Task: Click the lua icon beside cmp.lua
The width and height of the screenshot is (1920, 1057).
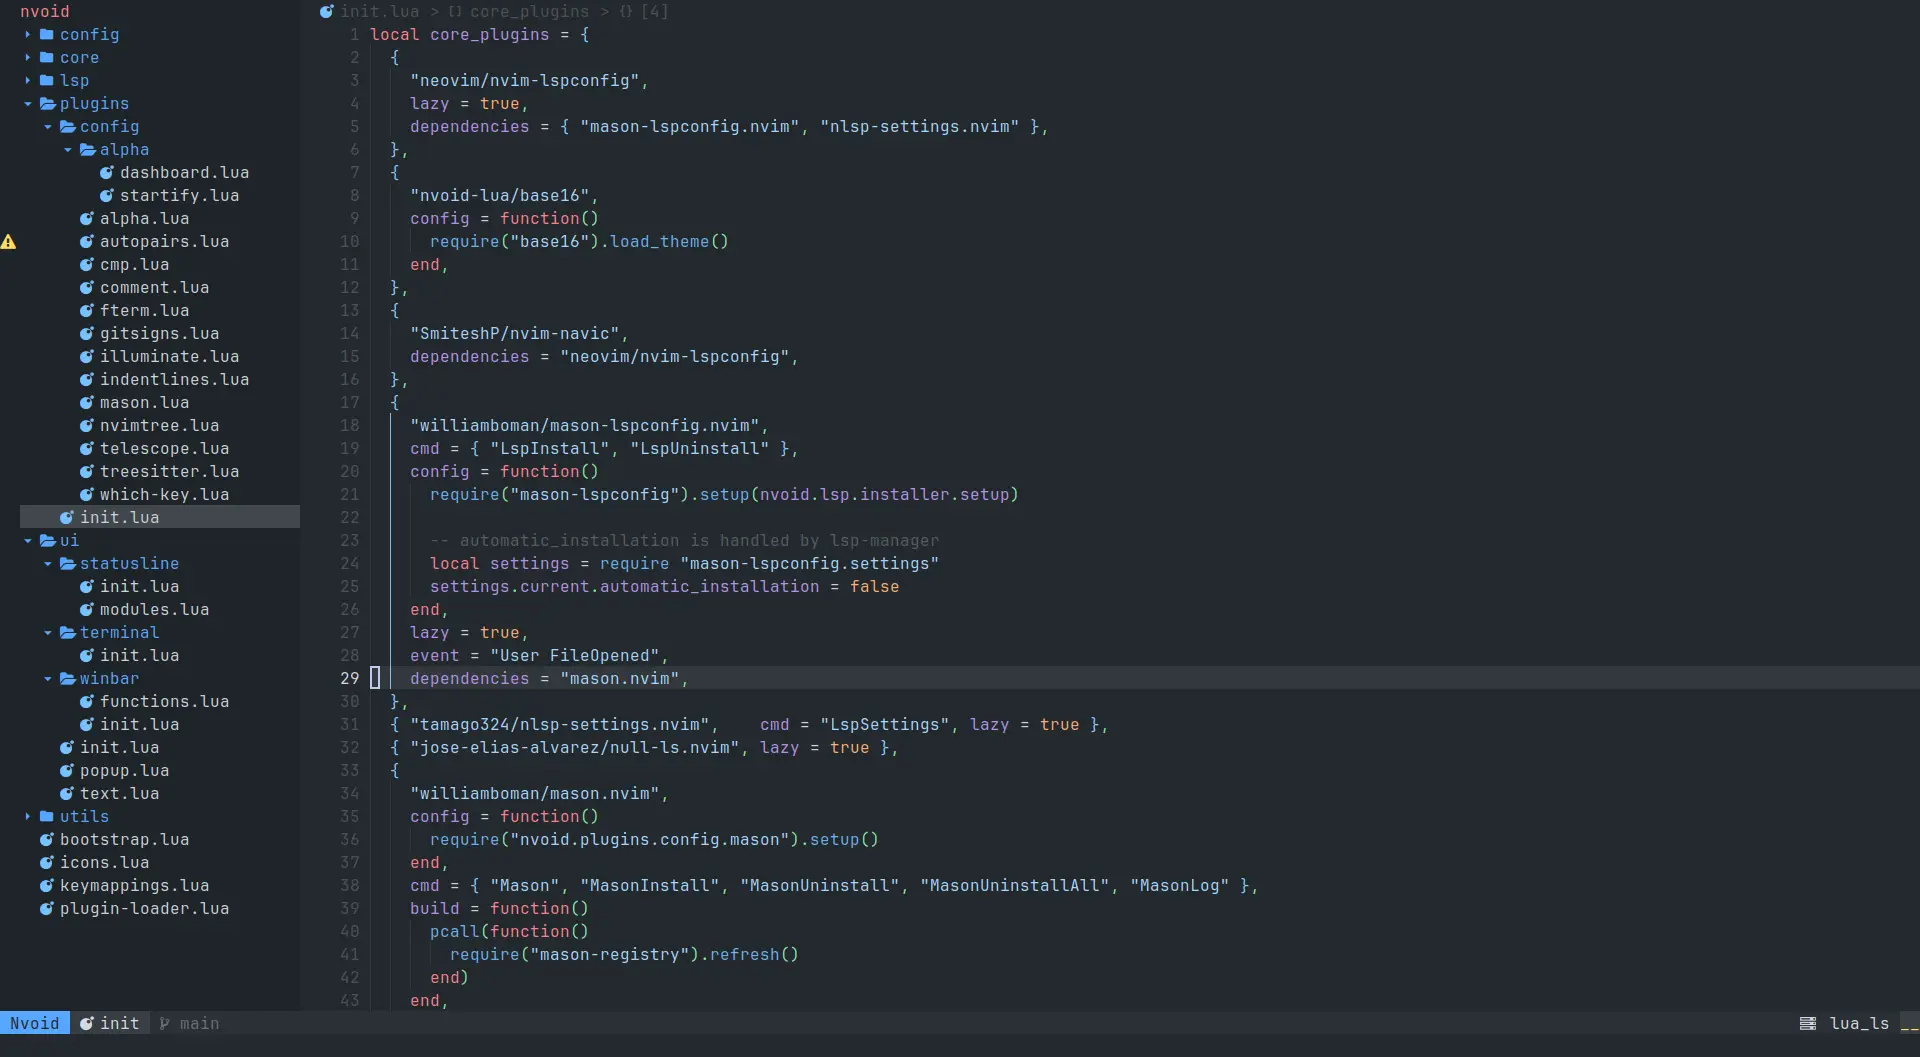Action: [x=87, y=265]
